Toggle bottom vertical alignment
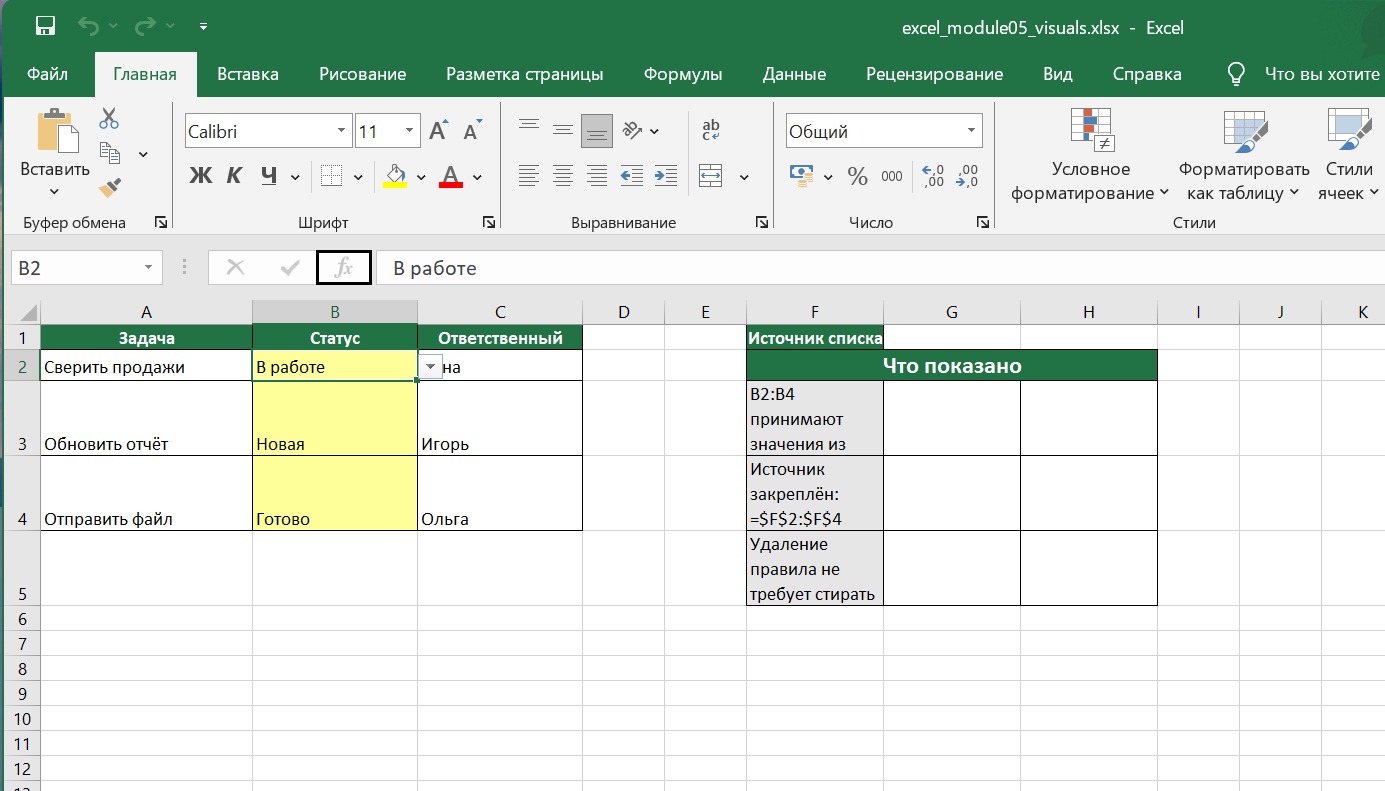1385x791 pixels. [x=597, y=130]
